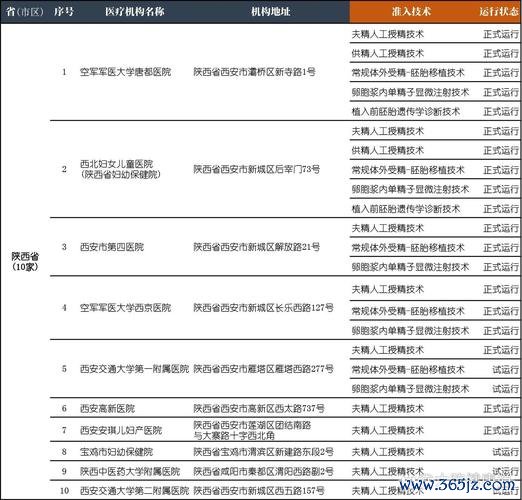This screenshot has width=522, height=500.
Task: Select 夫精人工授精技术 for 西安高新医院
Action: coord(388,408)
